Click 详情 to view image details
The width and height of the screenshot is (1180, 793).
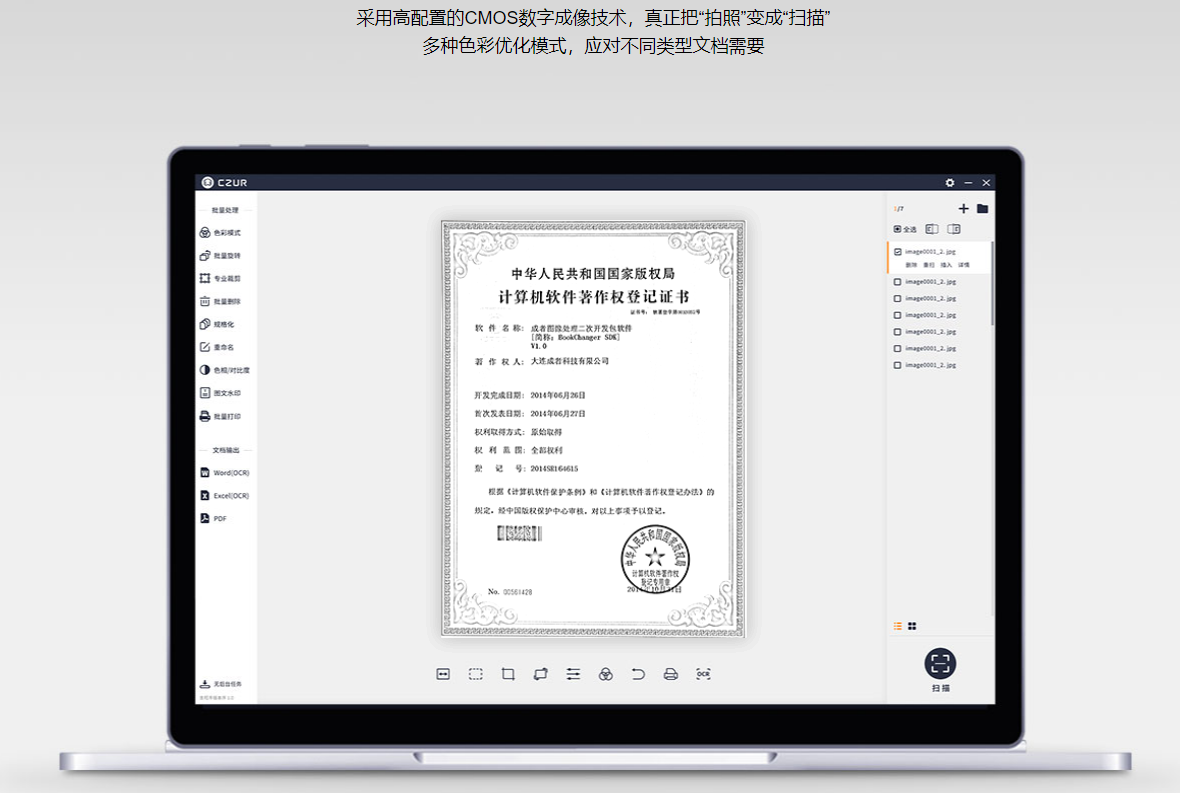coord(963,264)
